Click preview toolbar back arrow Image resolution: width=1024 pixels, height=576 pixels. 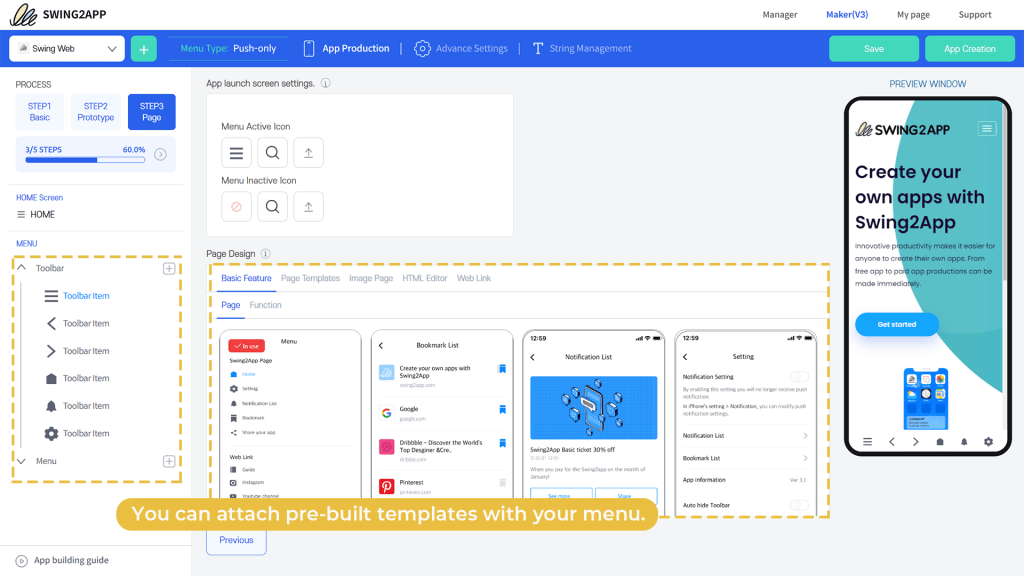[891, 442]
